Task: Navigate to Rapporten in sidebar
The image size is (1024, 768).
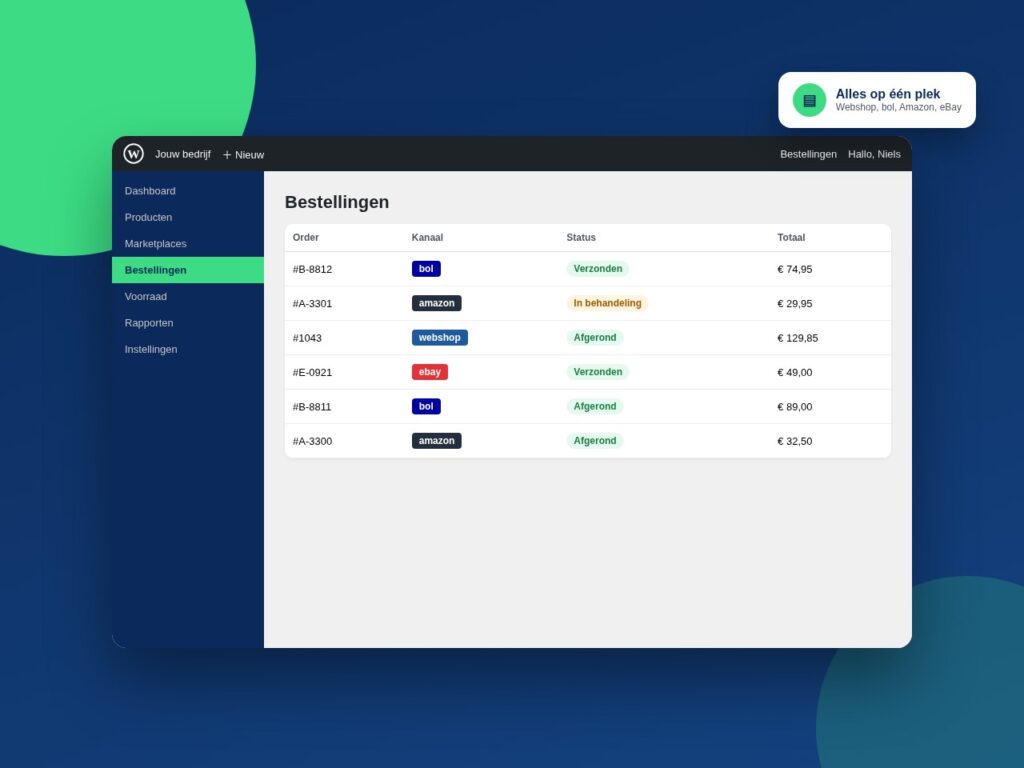Action: point(188,323)
